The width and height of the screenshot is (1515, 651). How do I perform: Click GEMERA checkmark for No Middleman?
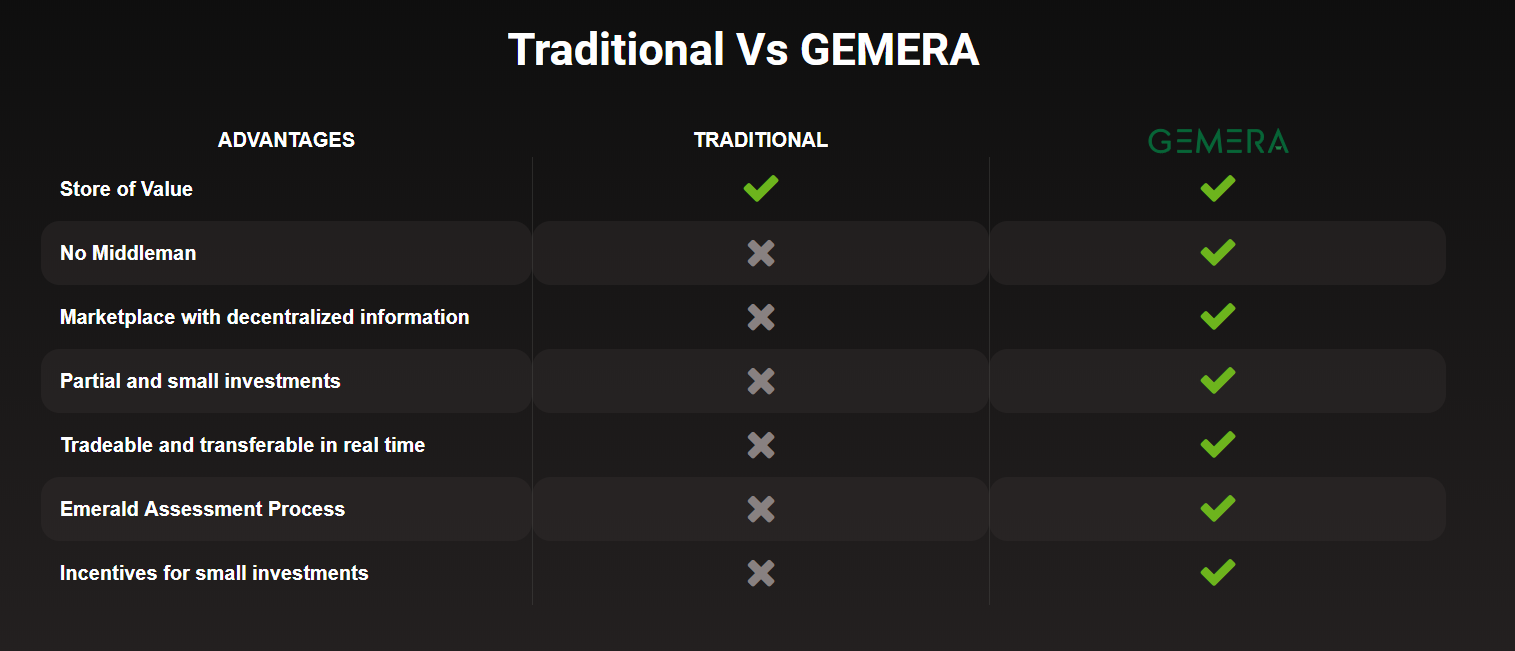(1218, 252)
